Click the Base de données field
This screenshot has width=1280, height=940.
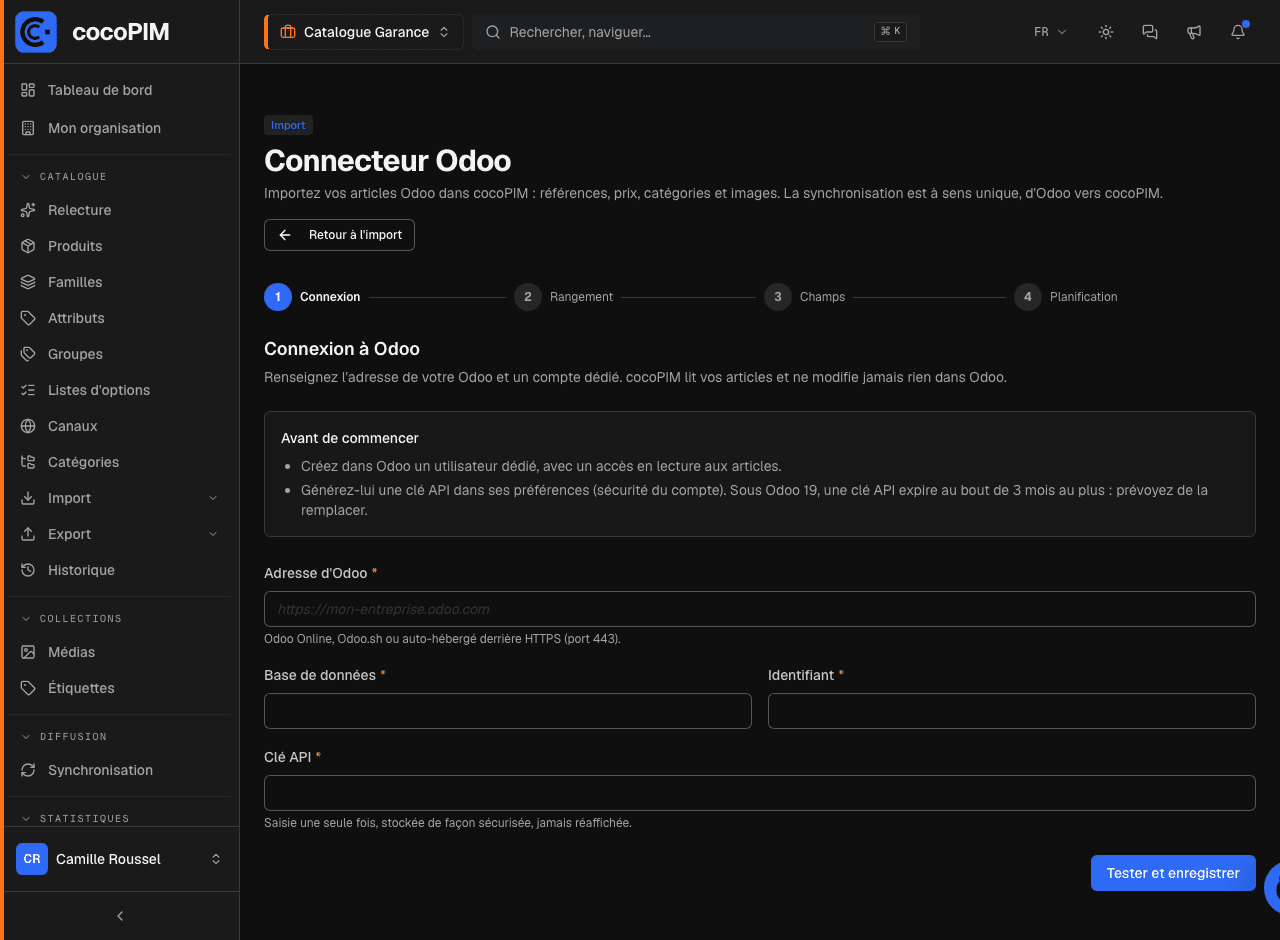(508, 711)
